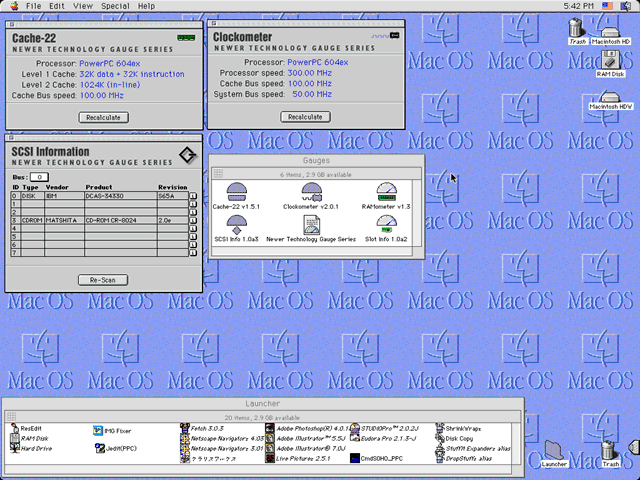Open the File menu

[33, 6]
